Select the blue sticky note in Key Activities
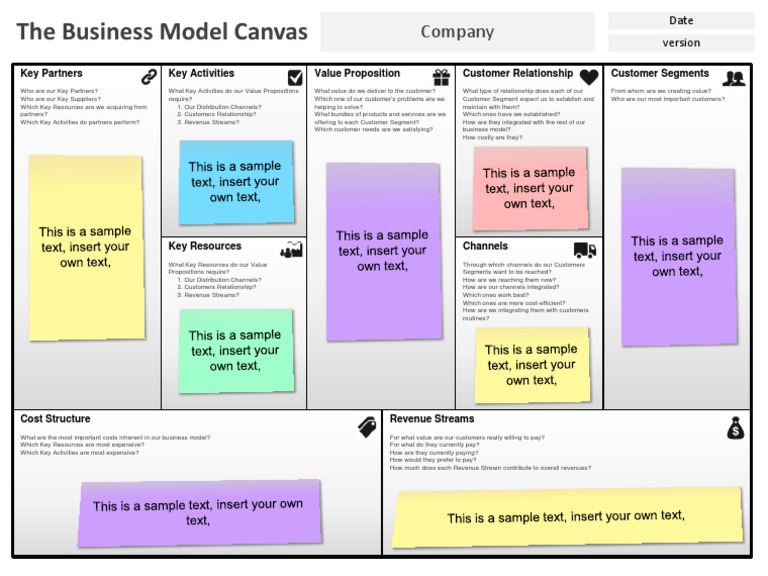 tap(236, 182)
